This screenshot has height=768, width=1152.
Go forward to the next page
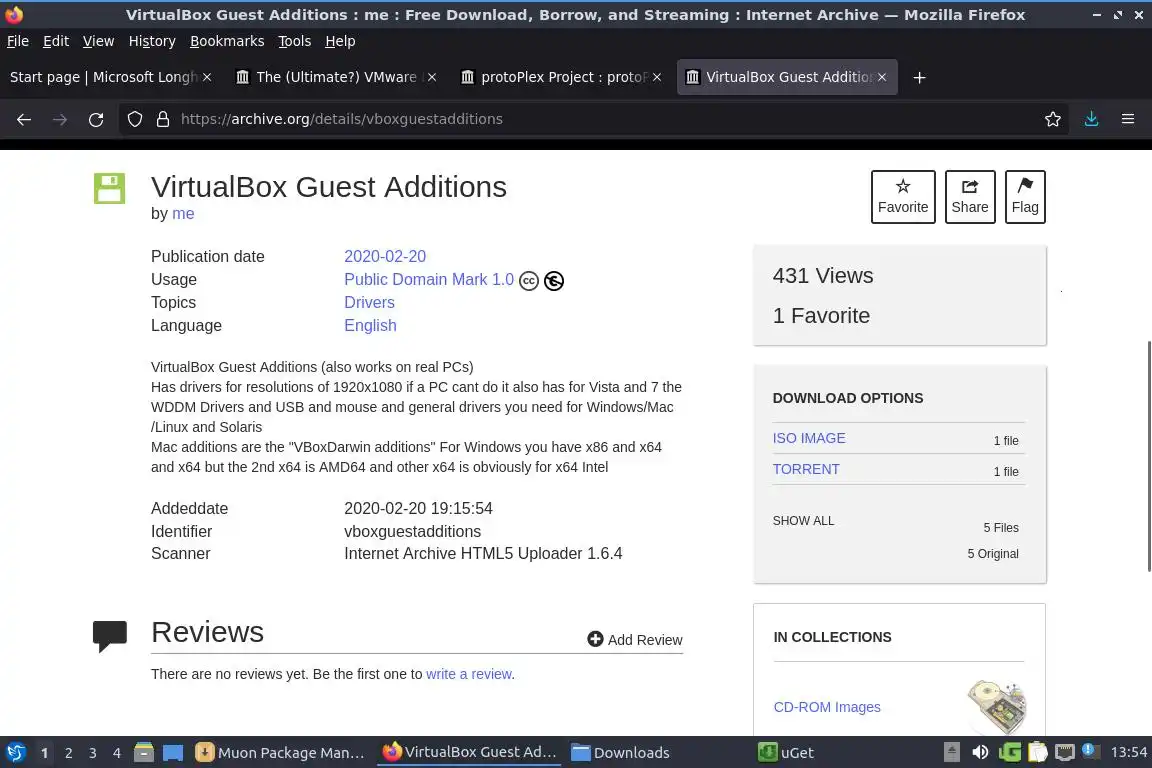point(60,119)
